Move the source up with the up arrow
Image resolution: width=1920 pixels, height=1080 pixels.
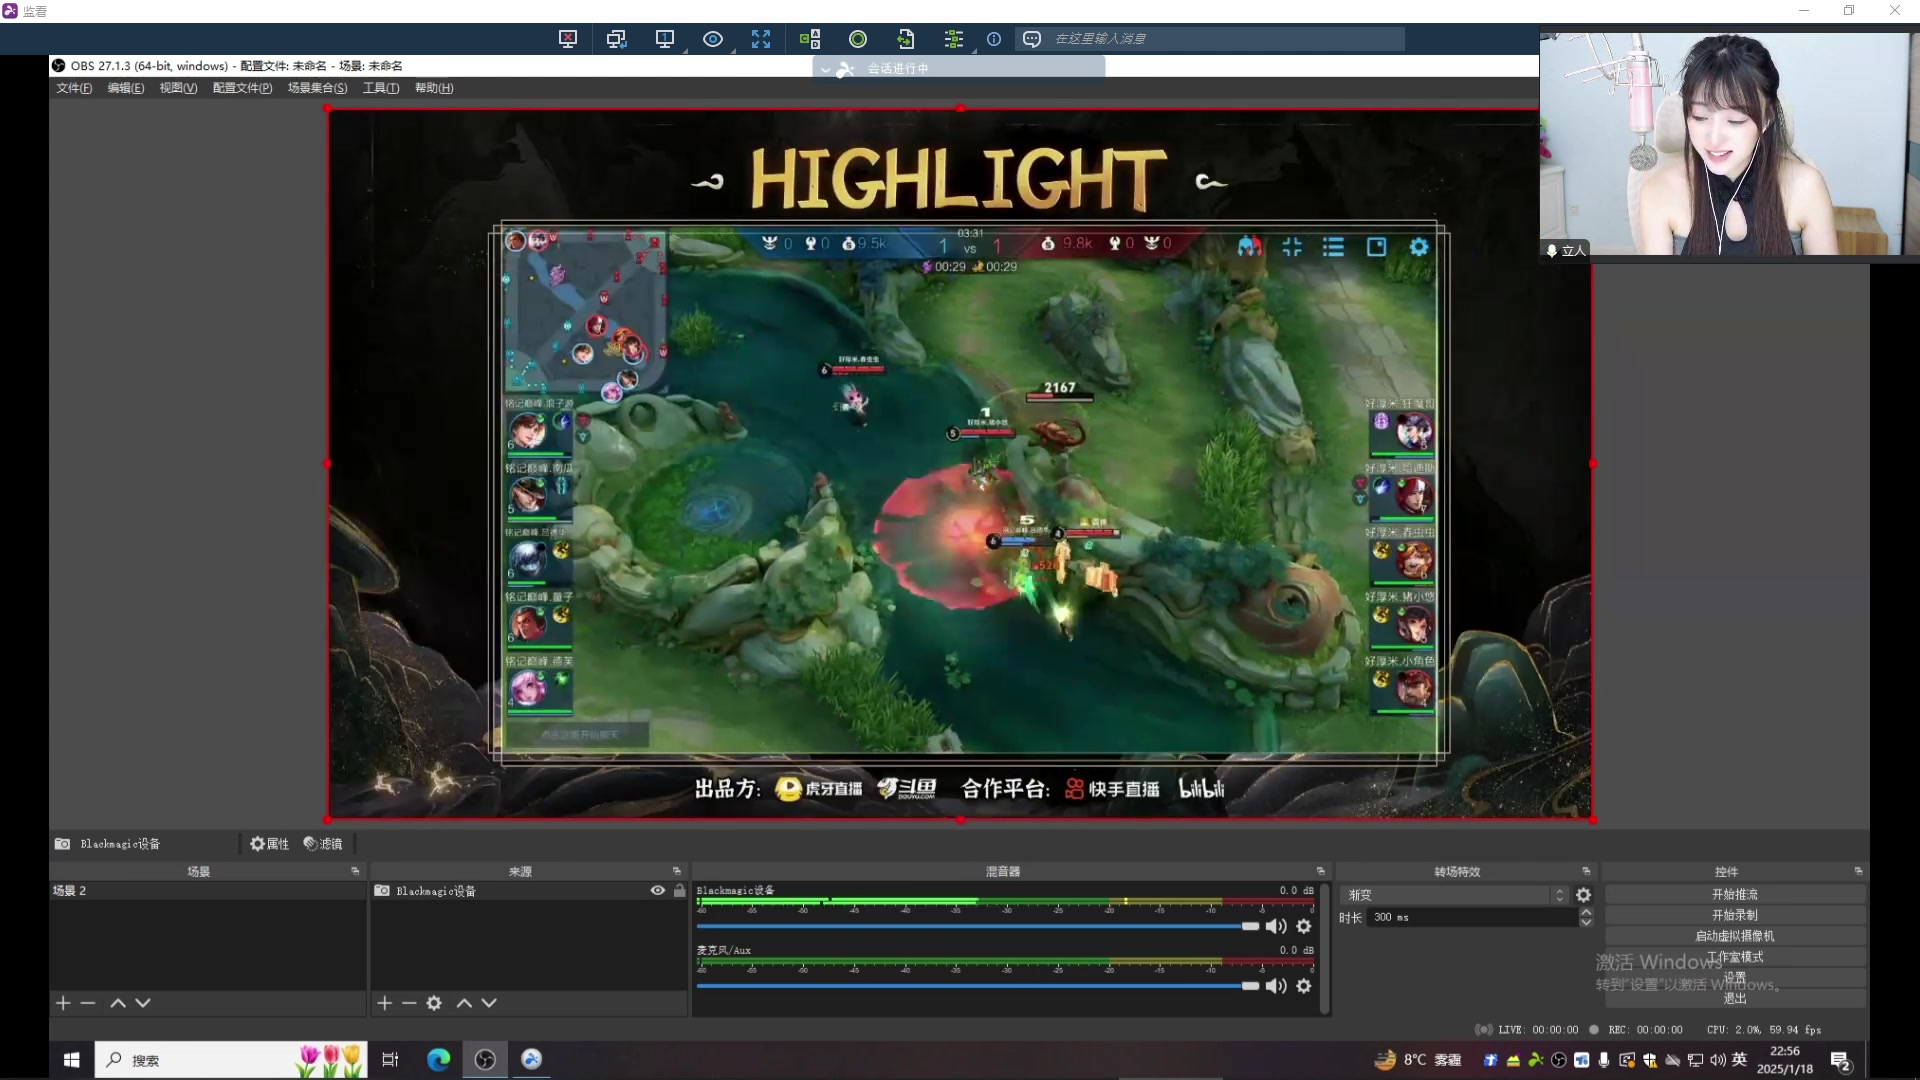click(x=464, y=1003)
